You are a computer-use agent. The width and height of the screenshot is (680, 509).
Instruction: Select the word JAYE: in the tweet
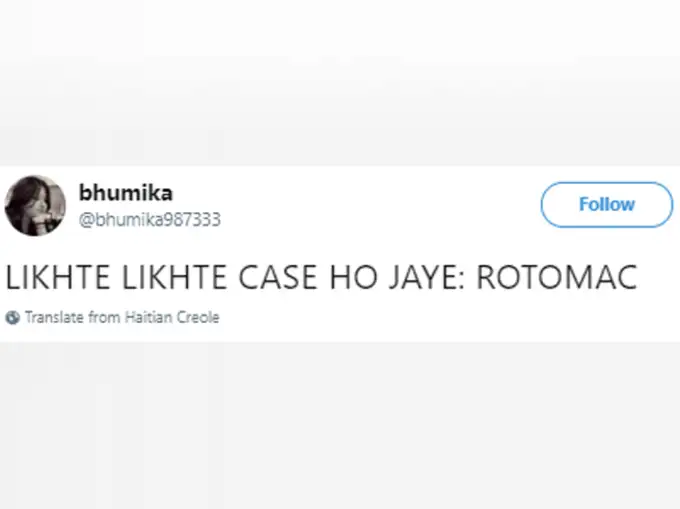426,277
